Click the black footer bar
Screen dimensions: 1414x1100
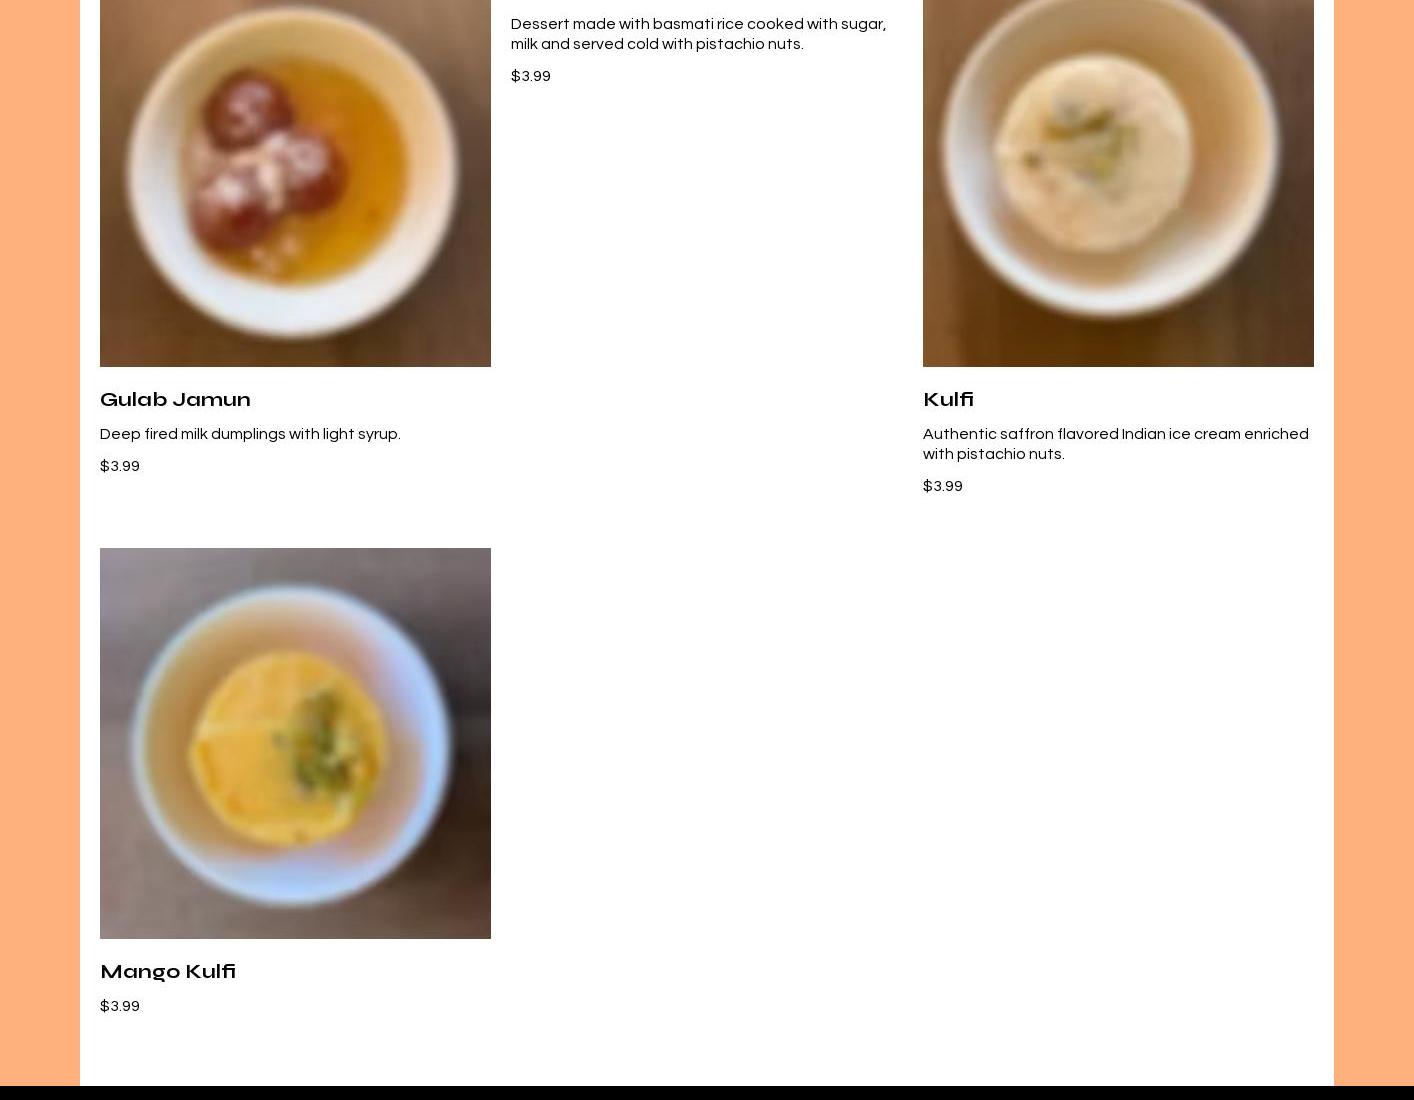[x=707, y=1093]
